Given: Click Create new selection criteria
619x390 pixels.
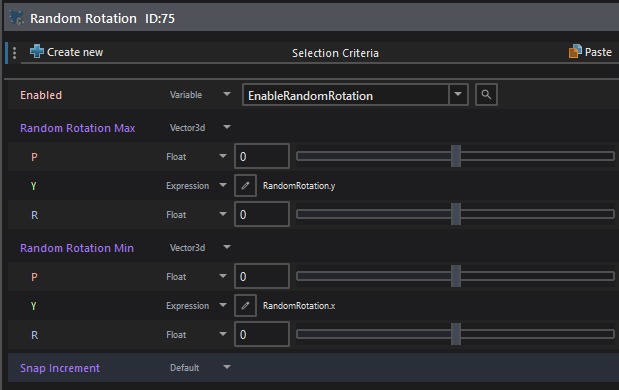Looking at the screenshot, I should (66, 52).
